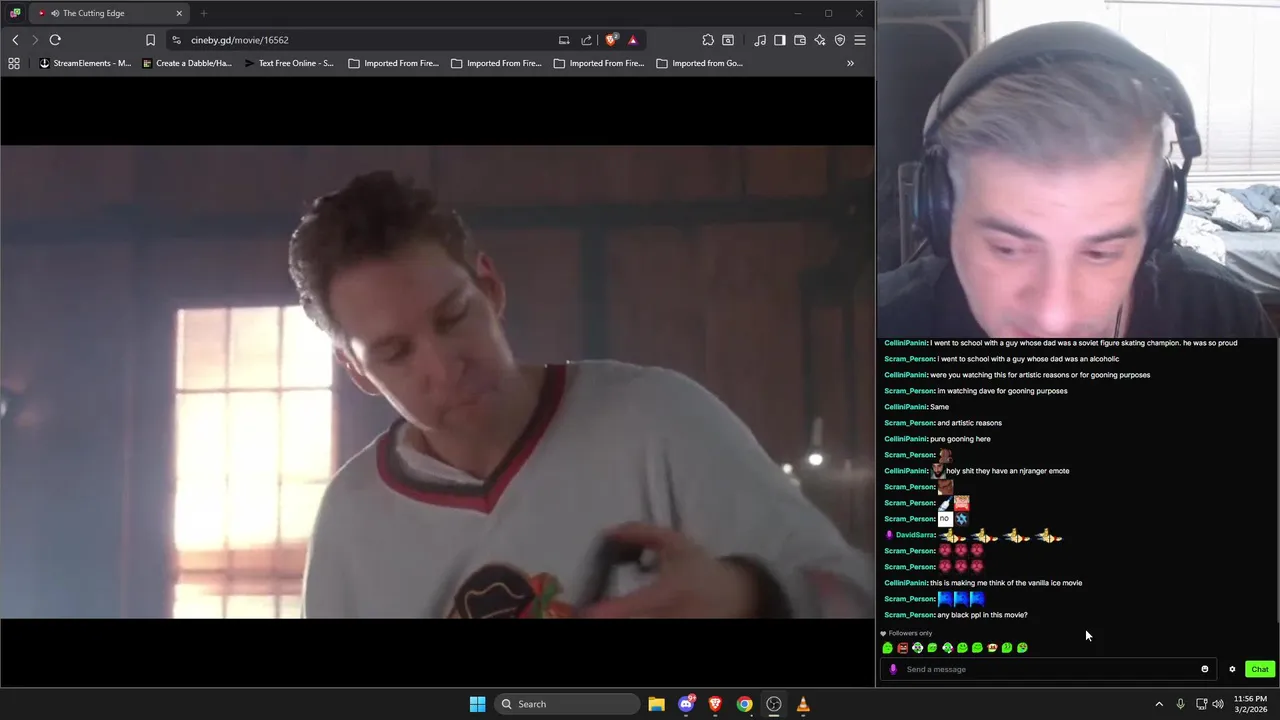This screenshot has height=720, width=1280.
Task: Select the soviet figure skating champion message
Action: [1084, 343]
